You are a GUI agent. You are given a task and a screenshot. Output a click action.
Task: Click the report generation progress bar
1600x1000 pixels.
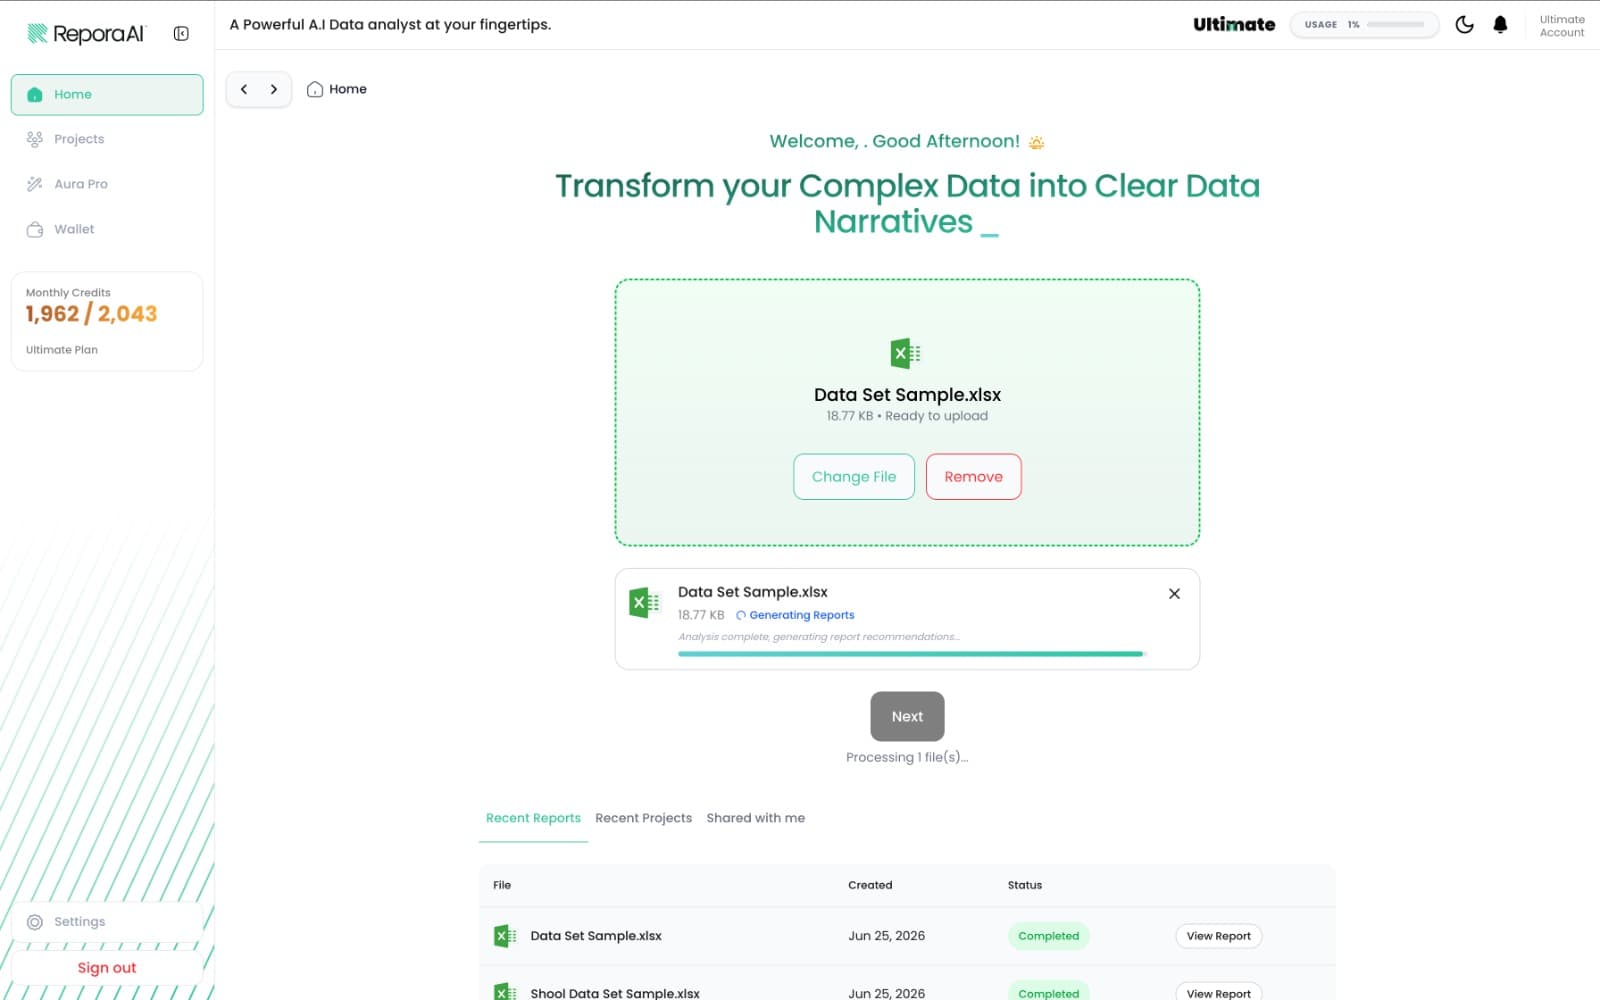(911, 654)
